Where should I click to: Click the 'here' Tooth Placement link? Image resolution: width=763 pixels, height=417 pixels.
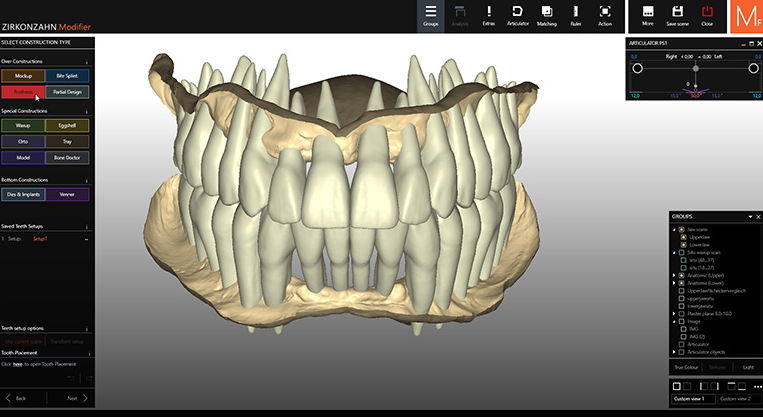[17, 364]
